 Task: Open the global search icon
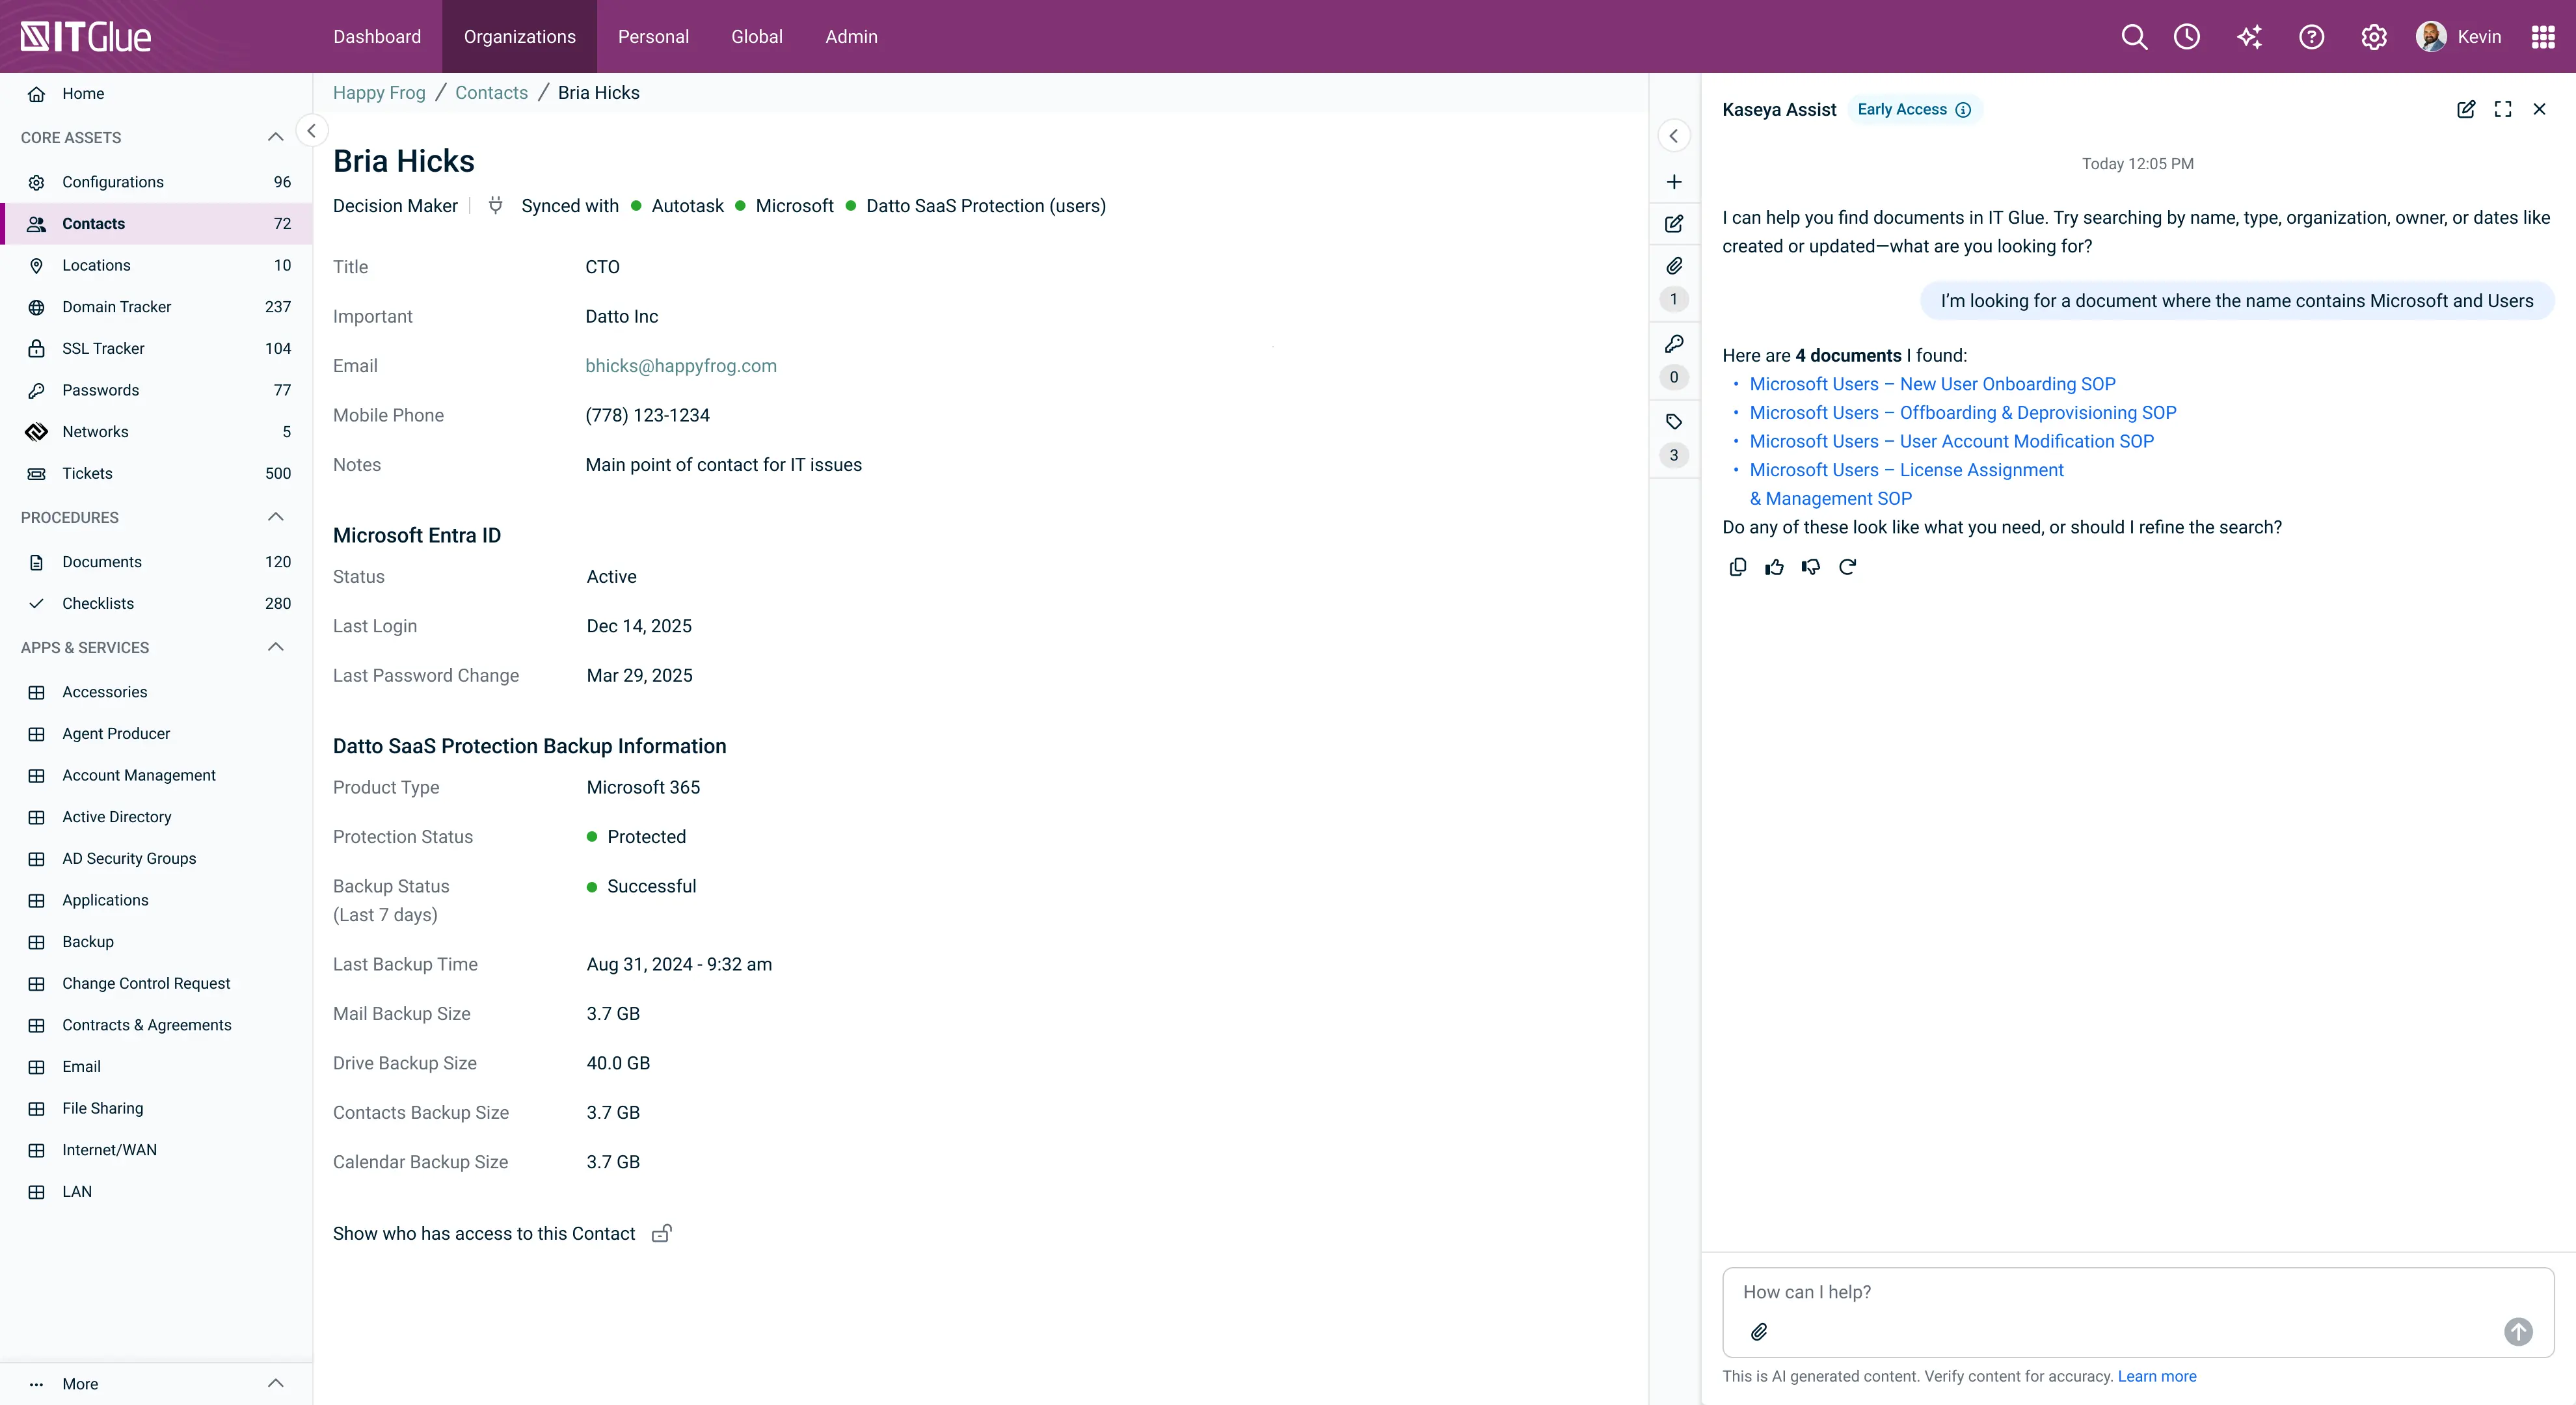pyautogui.click(x=2134, y=37)
